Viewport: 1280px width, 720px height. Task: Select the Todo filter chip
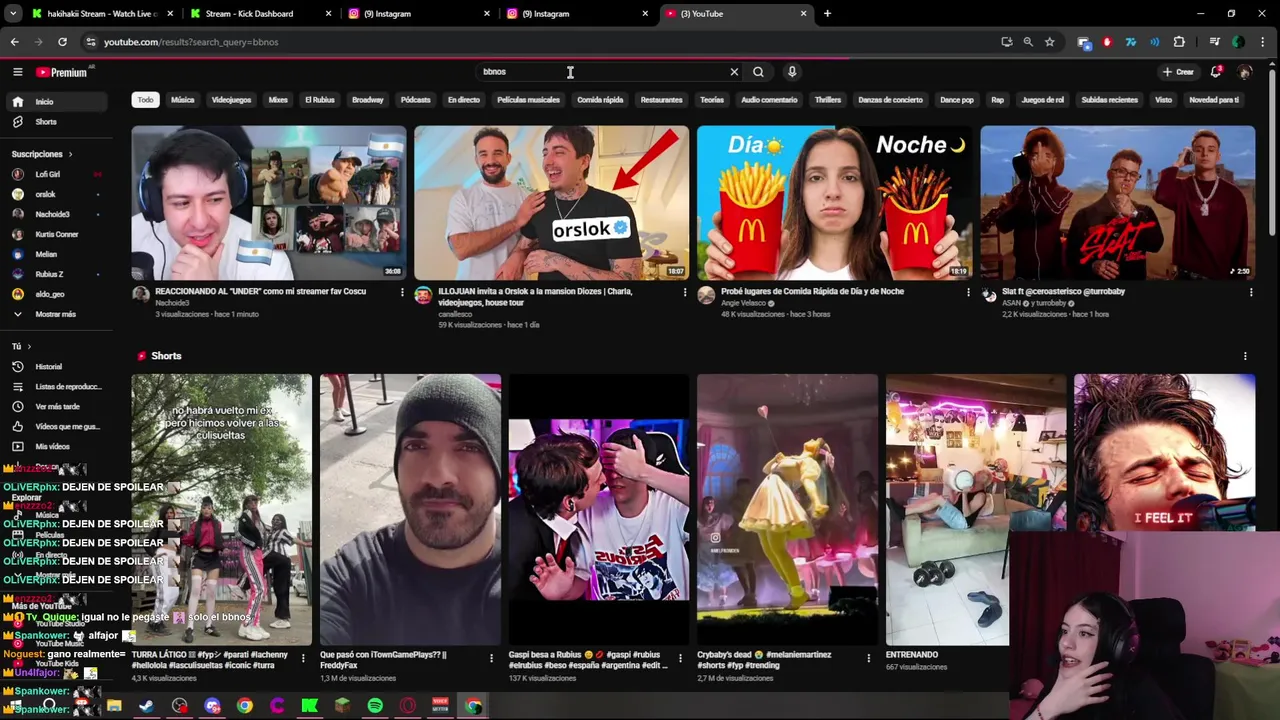pyautogui.click(x=146, y=100)
